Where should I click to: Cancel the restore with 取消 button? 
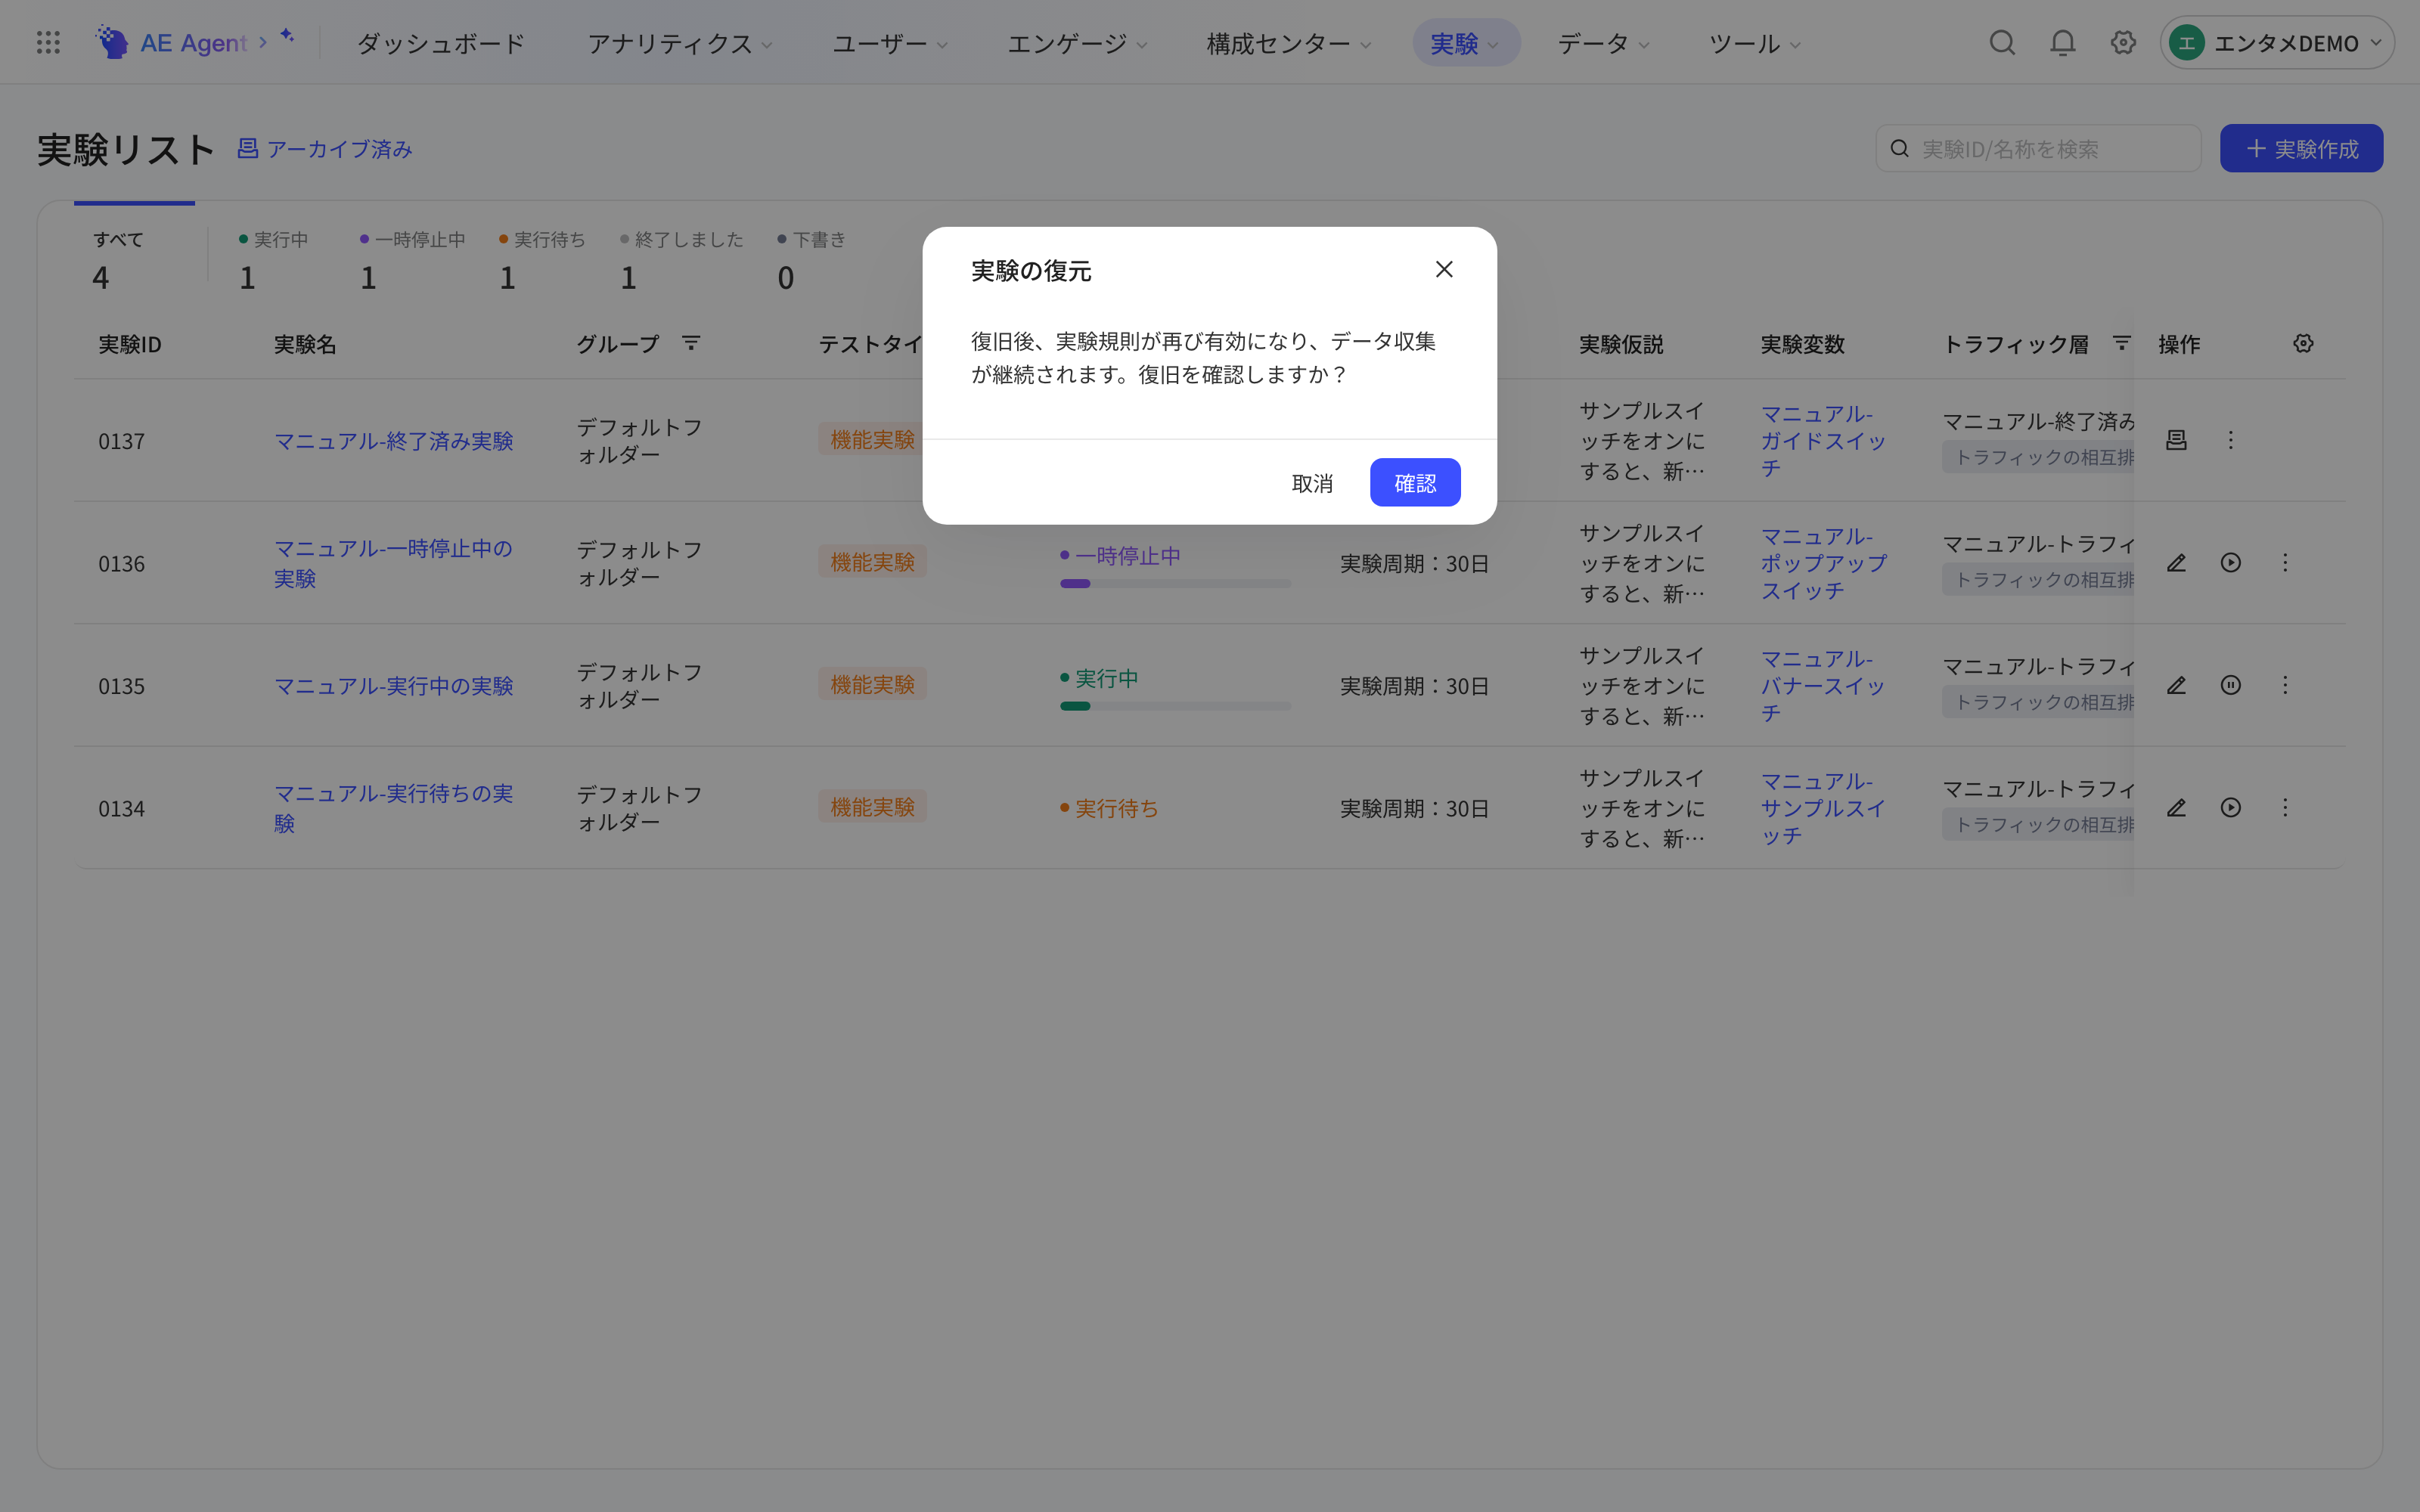point(1312,483)
